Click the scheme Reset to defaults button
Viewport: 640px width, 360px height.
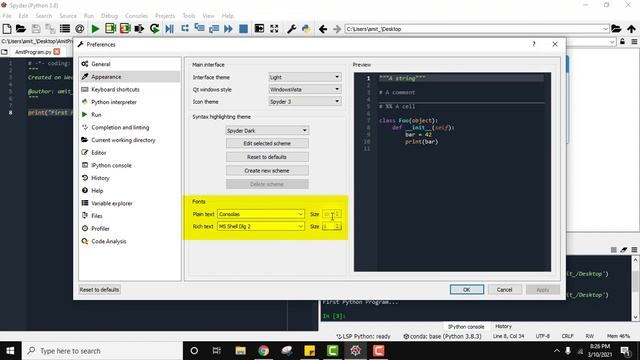pyautogui.click(x=267, y=157)
